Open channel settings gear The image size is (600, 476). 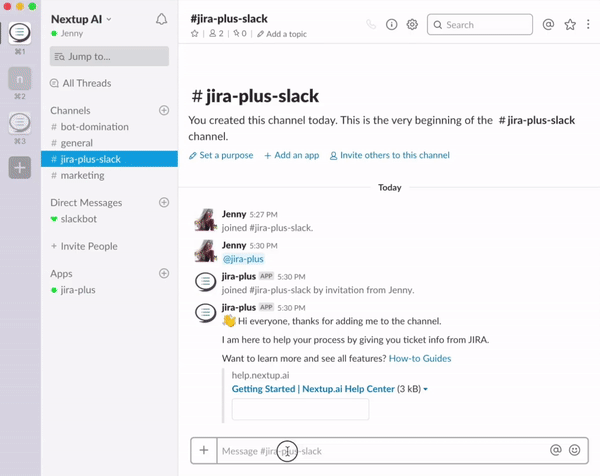pos(412,25)
